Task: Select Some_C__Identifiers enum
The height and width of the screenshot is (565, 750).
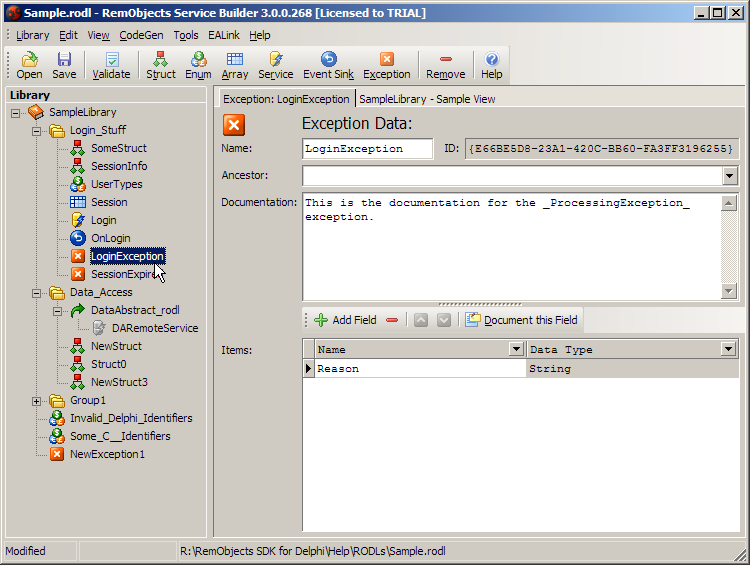Action: point(120,436)
